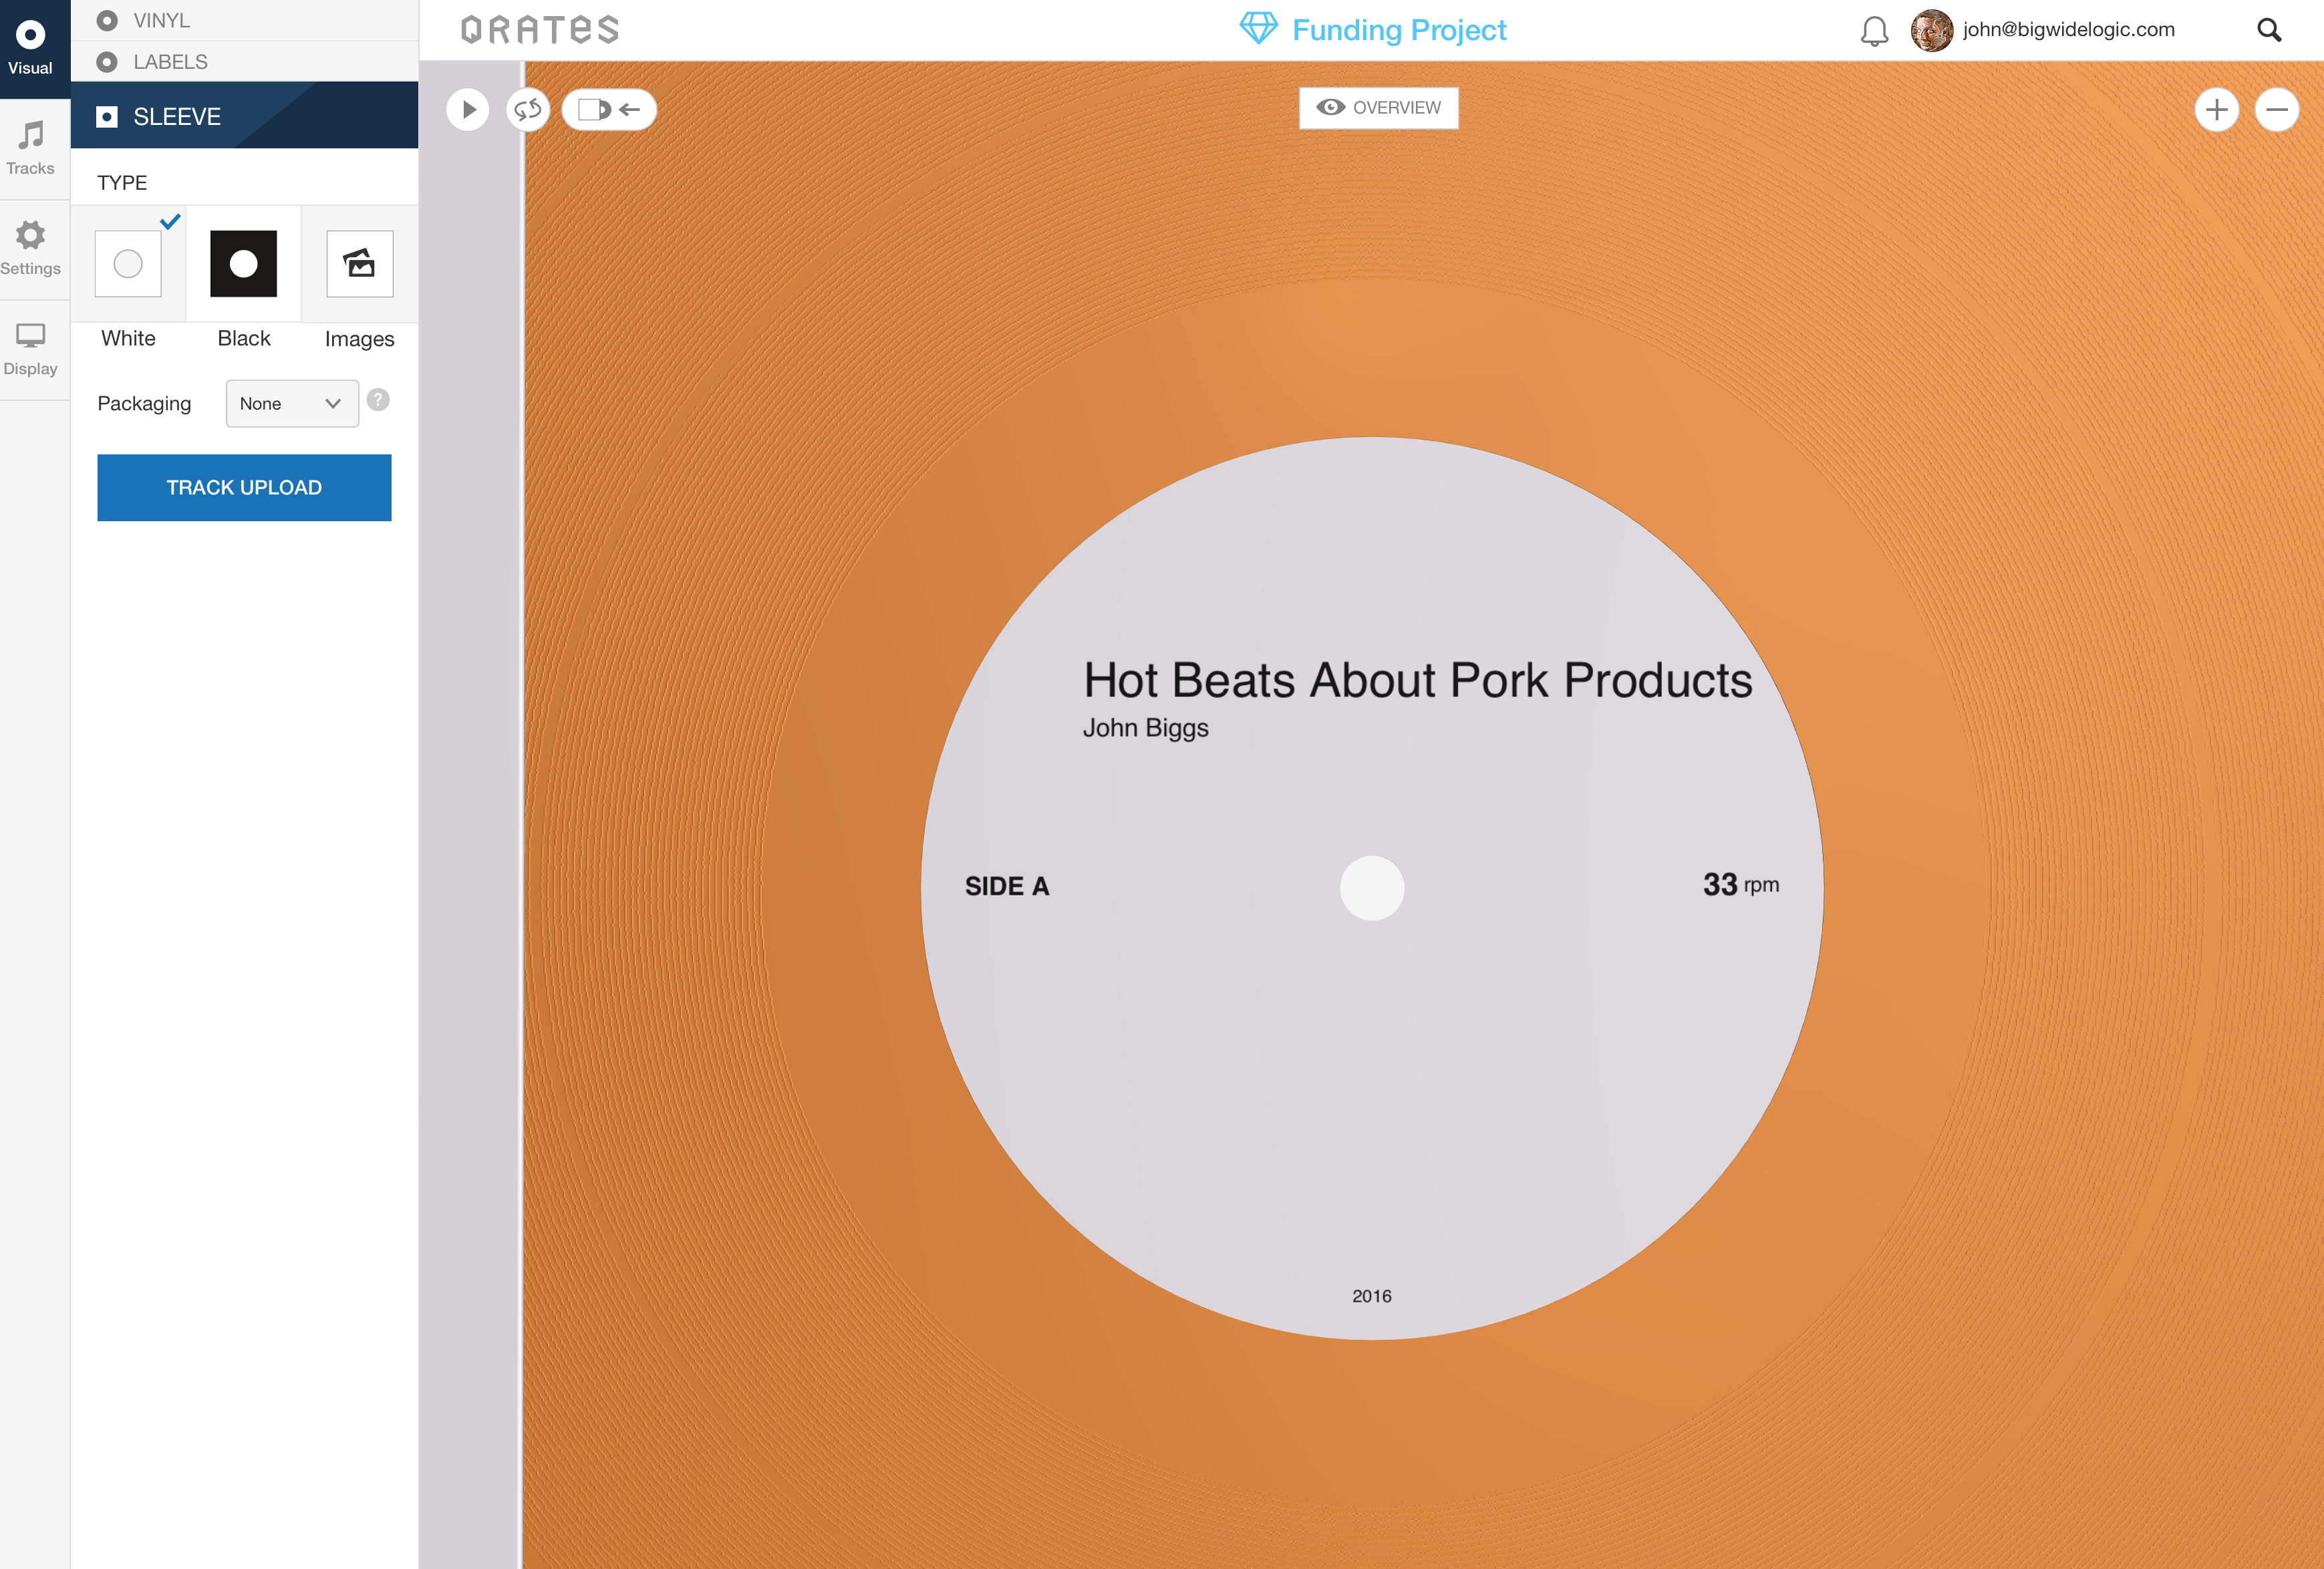Image resolution: width=2324 pixels, height=1569 pixels.
Task: Open the notifications bell
Action: (x=1874, y=31)
